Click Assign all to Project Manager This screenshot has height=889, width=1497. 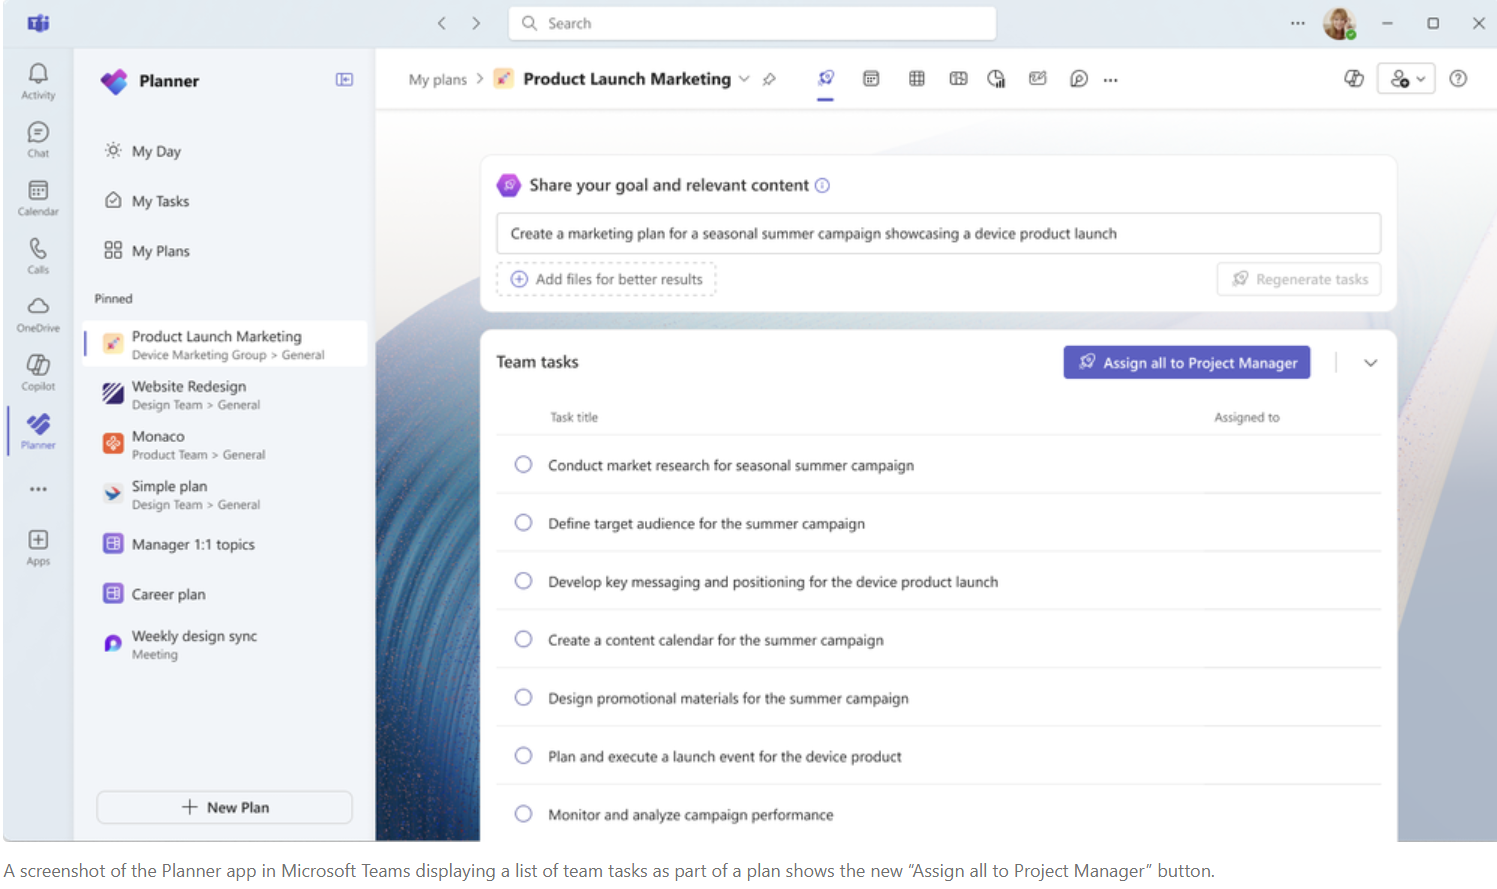pyautogui.click(x=1186, y=363)
